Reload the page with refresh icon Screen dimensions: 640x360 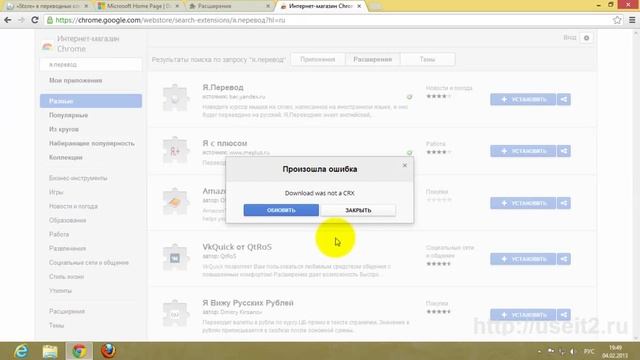[x=35, y=20]
